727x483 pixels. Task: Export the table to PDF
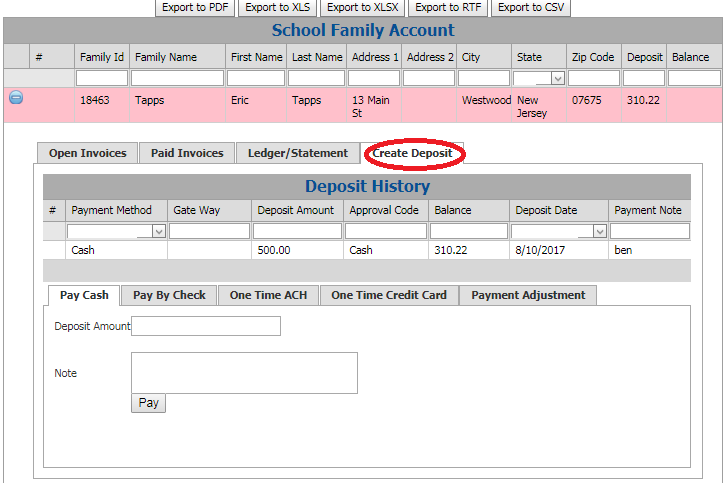[x=195, y=7]
